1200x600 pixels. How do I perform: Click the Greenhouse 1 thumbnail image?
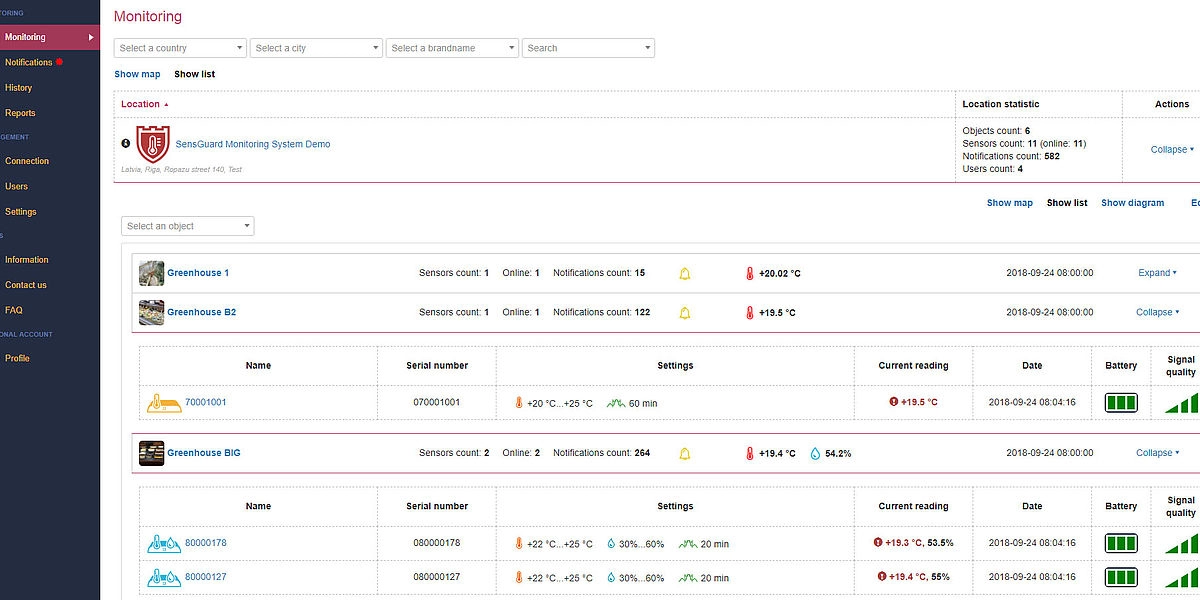pos(151,273)
